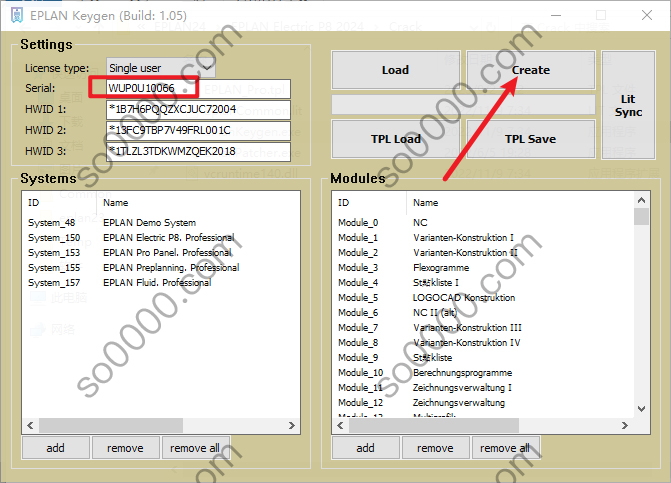Select System_150 EPLAN Electric P8 row
The width and height of the screenshot is (671, 483).
click(x=161, y=237)
